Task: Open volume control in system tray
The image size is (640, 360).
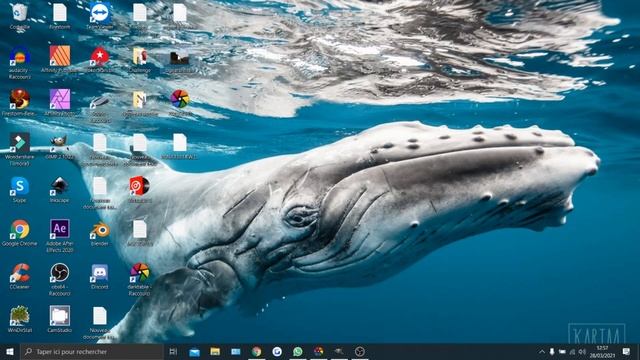Action: [x=582, y=351]
